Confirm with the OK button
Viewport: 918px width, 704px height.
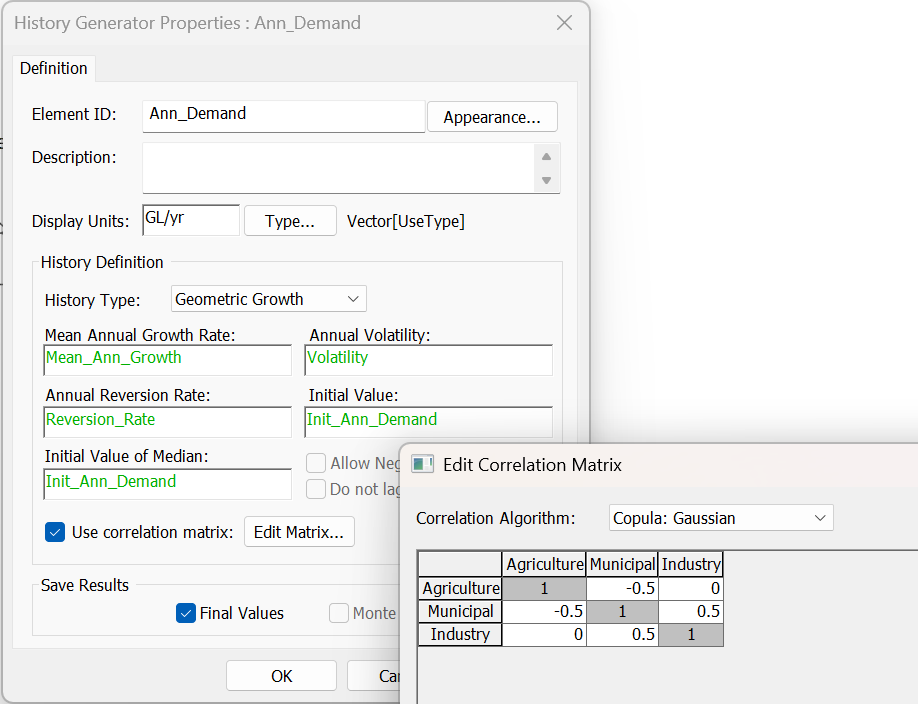281,676
